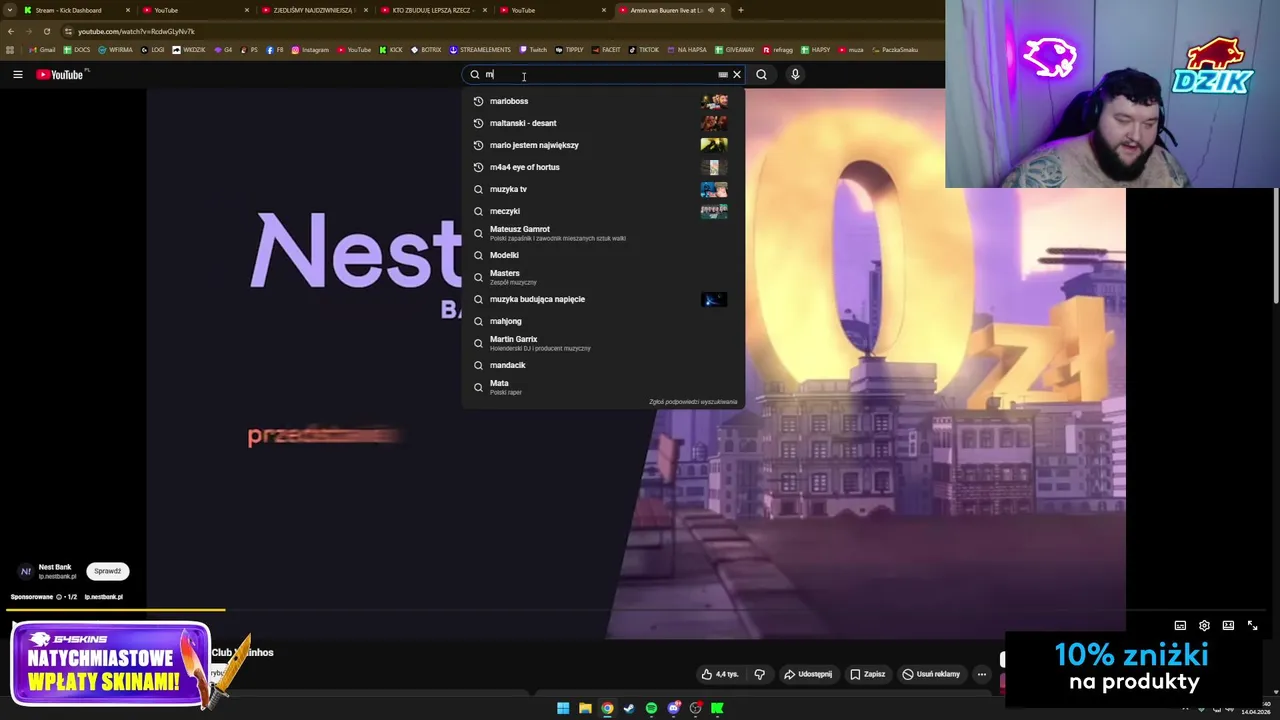The width and height of the screenshot is (1280, 720).
Task: Click the address bar URL
Action: click(x=136, y=31)
